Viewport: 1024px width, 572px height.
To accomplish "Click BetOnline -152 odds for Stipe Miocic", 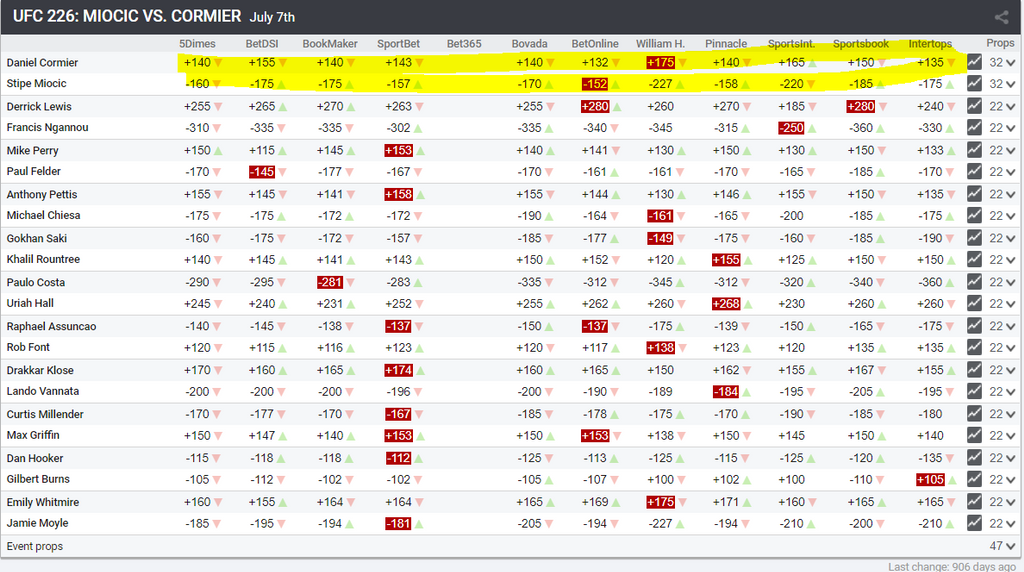I will pos(595,84).
